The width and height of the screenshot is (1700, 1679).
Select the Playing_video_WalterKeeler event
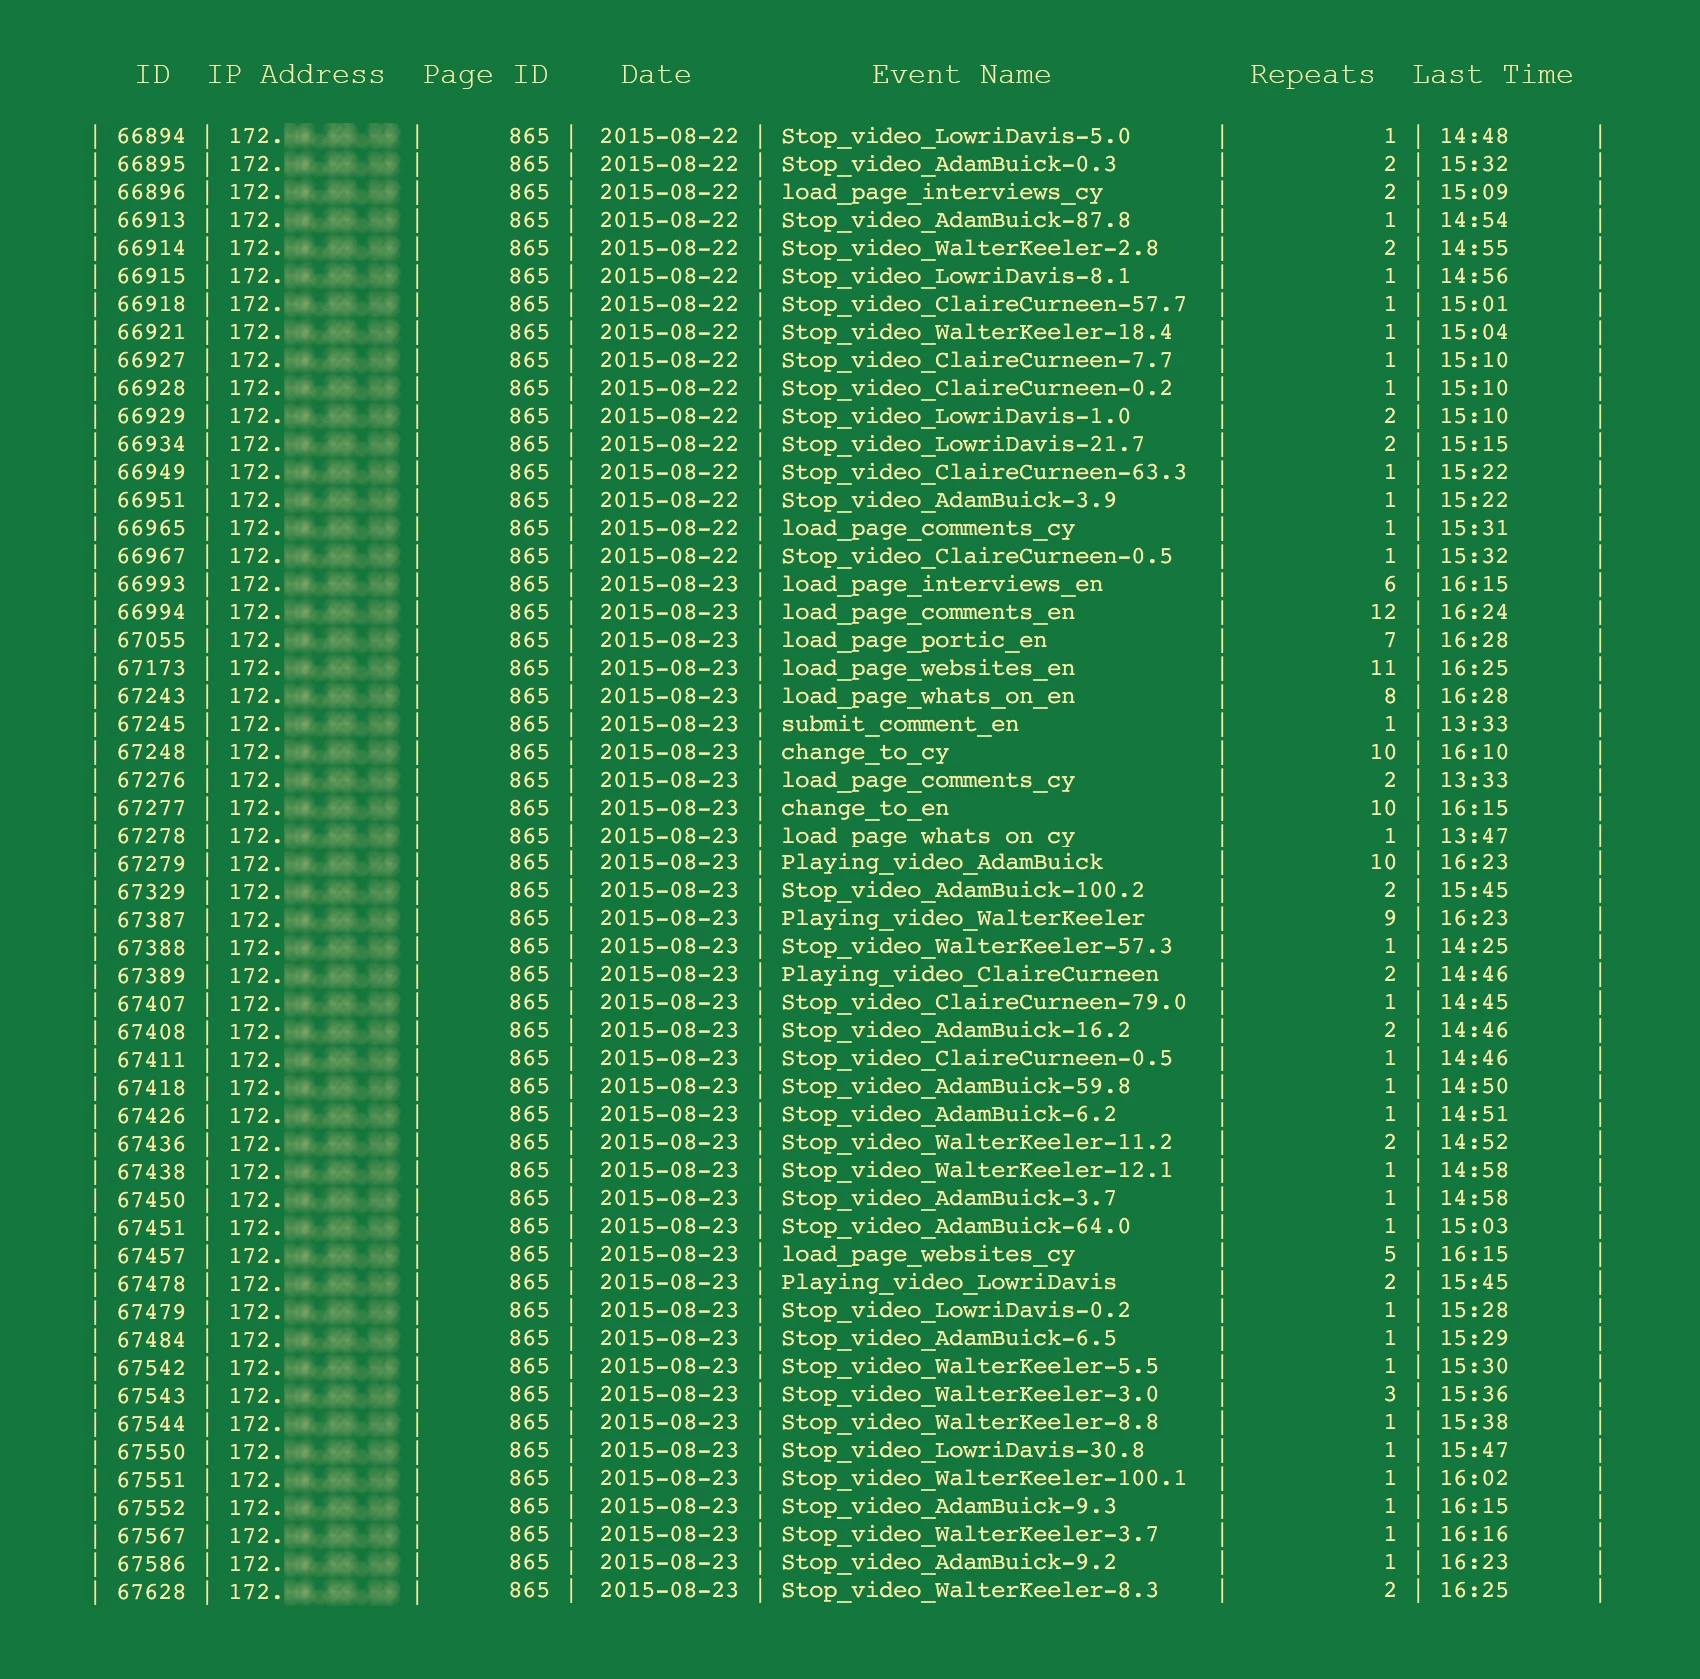coord(962,918)
